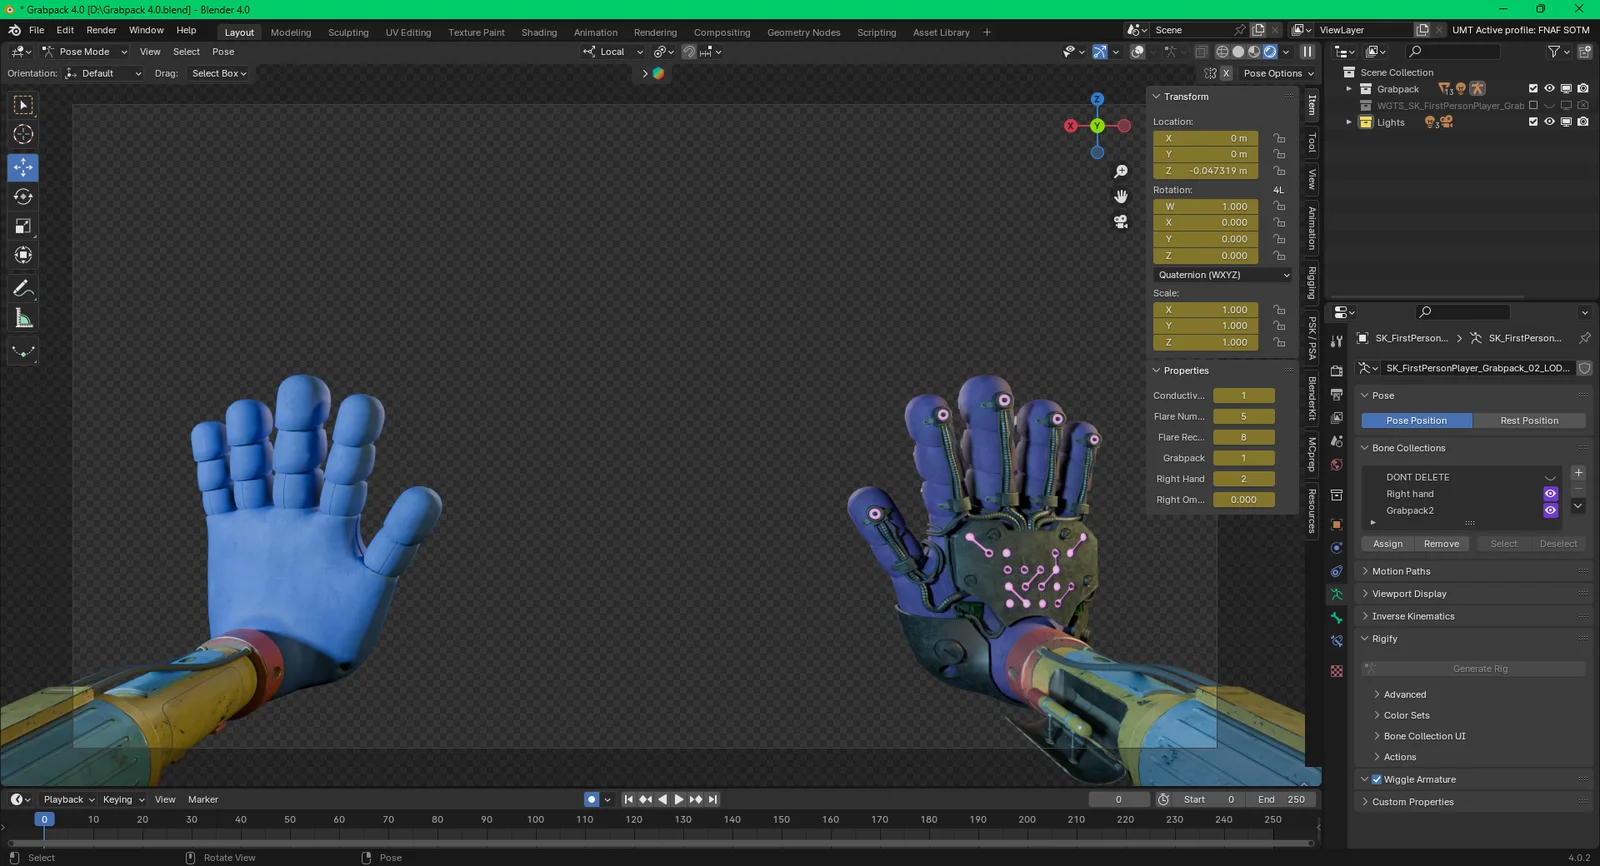Switch to material preview shading

tap(1254, 52)
